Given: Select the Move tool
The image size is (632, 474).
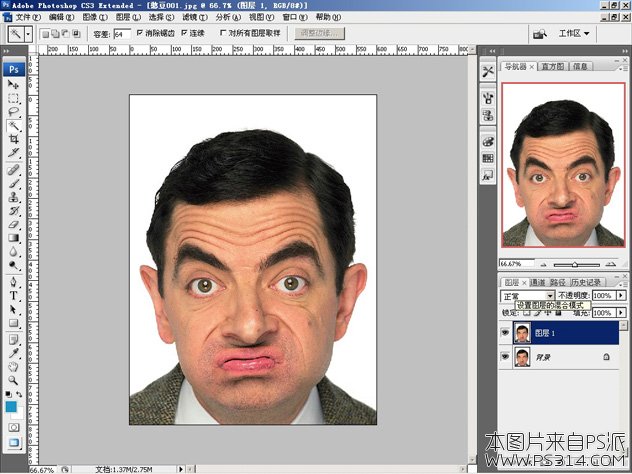Looking at the screenshot, I should point(14,85).
